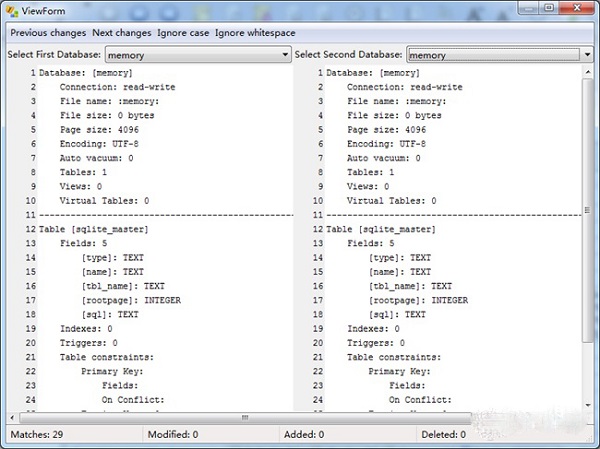Toggle the Ignore whitespace option
This screenshot has width=600, height=449.
click(255, 33)
